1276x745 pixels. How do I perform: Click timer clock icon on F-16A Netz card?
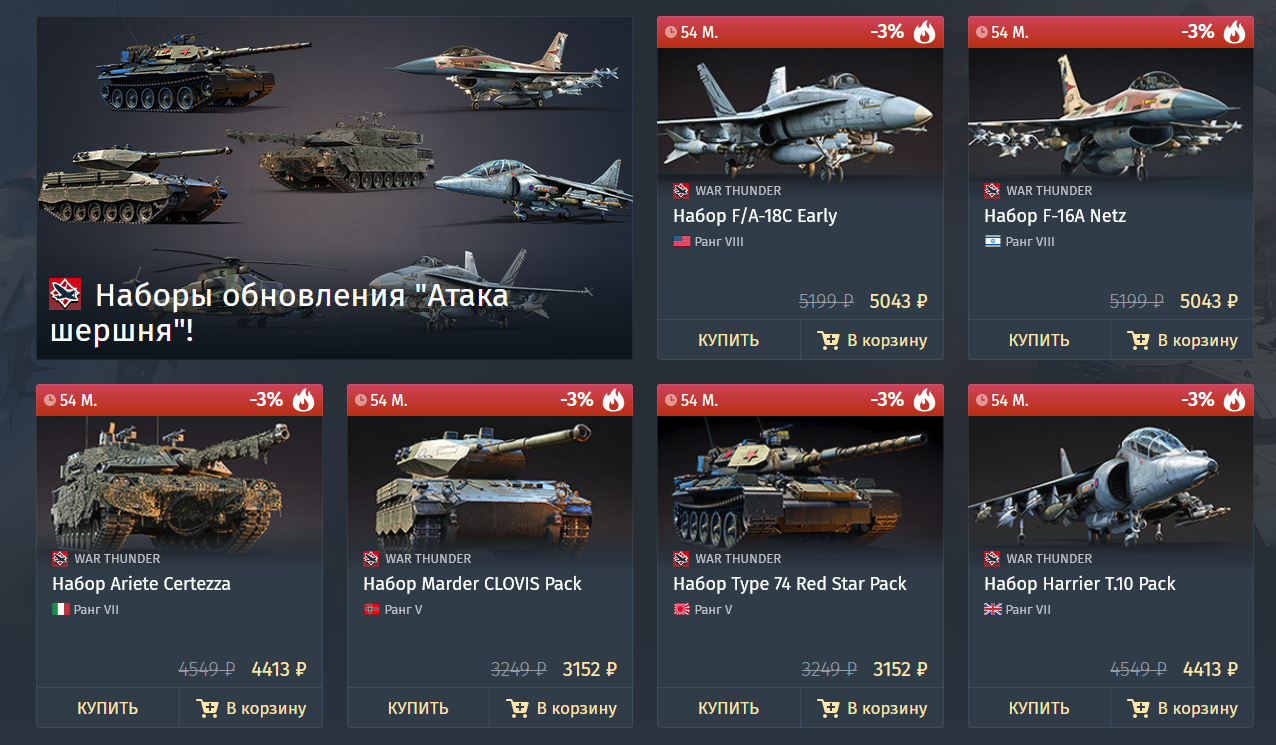click(982, 32)
